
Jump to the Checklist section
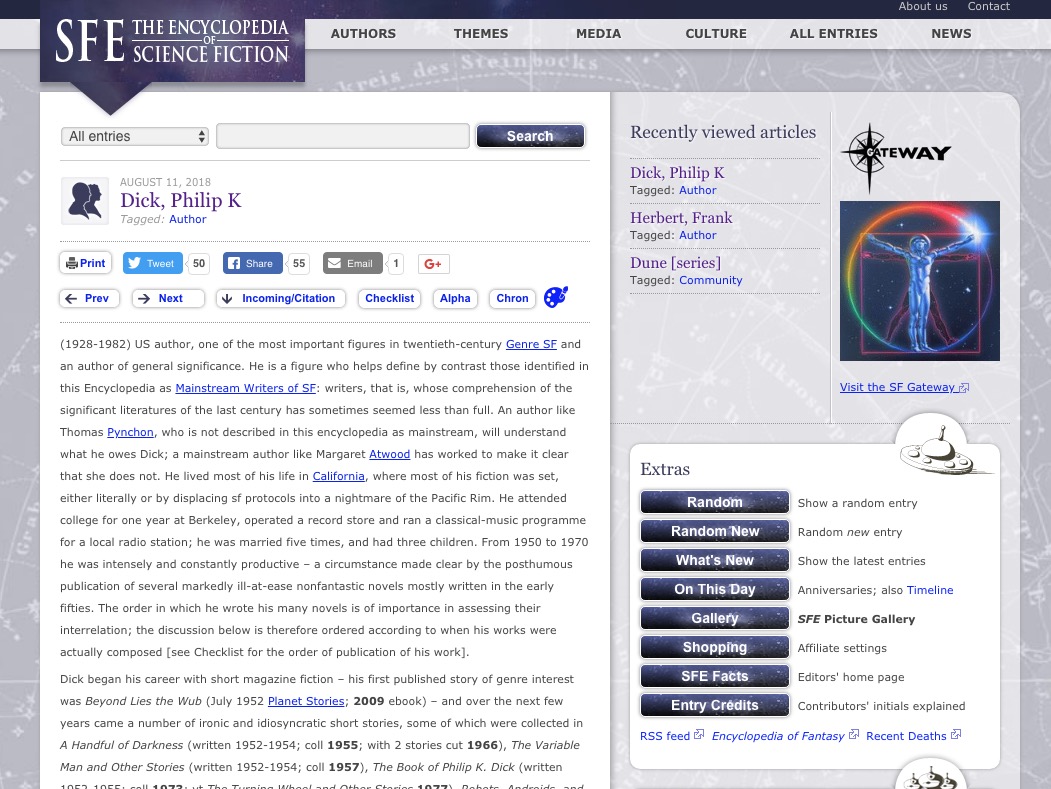coord(389,298)
